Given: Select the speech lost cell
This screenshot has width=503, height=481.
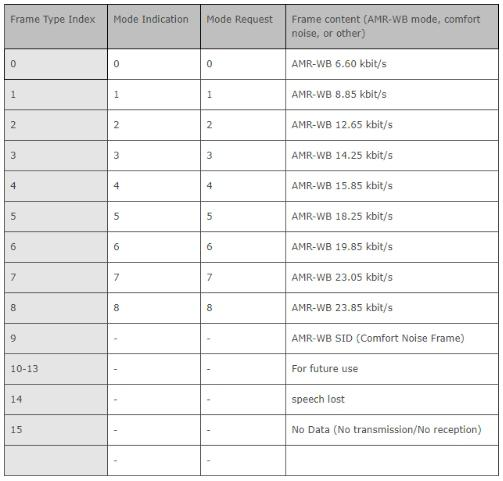Looking at the screenshot, I should tap(392, 400).
